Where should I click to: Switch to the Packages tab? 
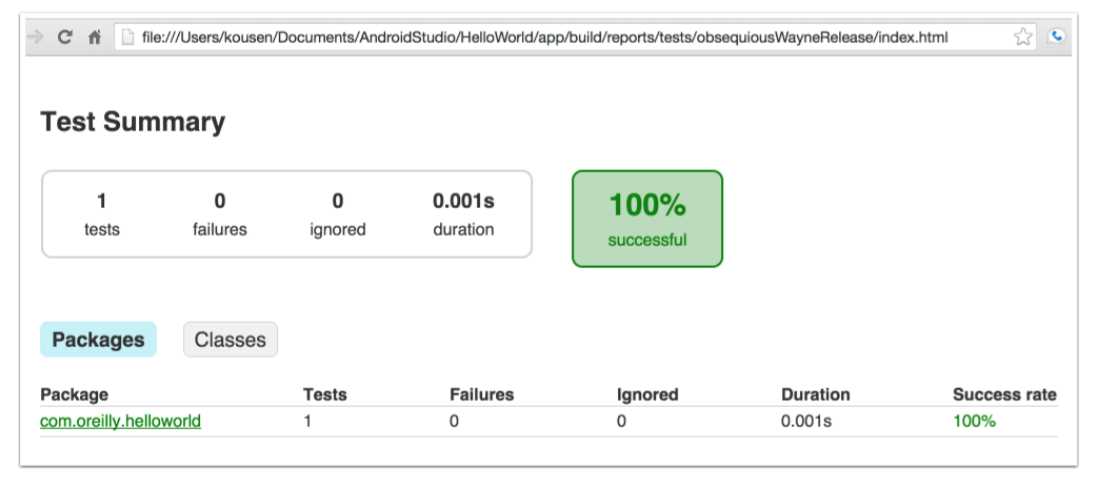(x=98, y=340)
